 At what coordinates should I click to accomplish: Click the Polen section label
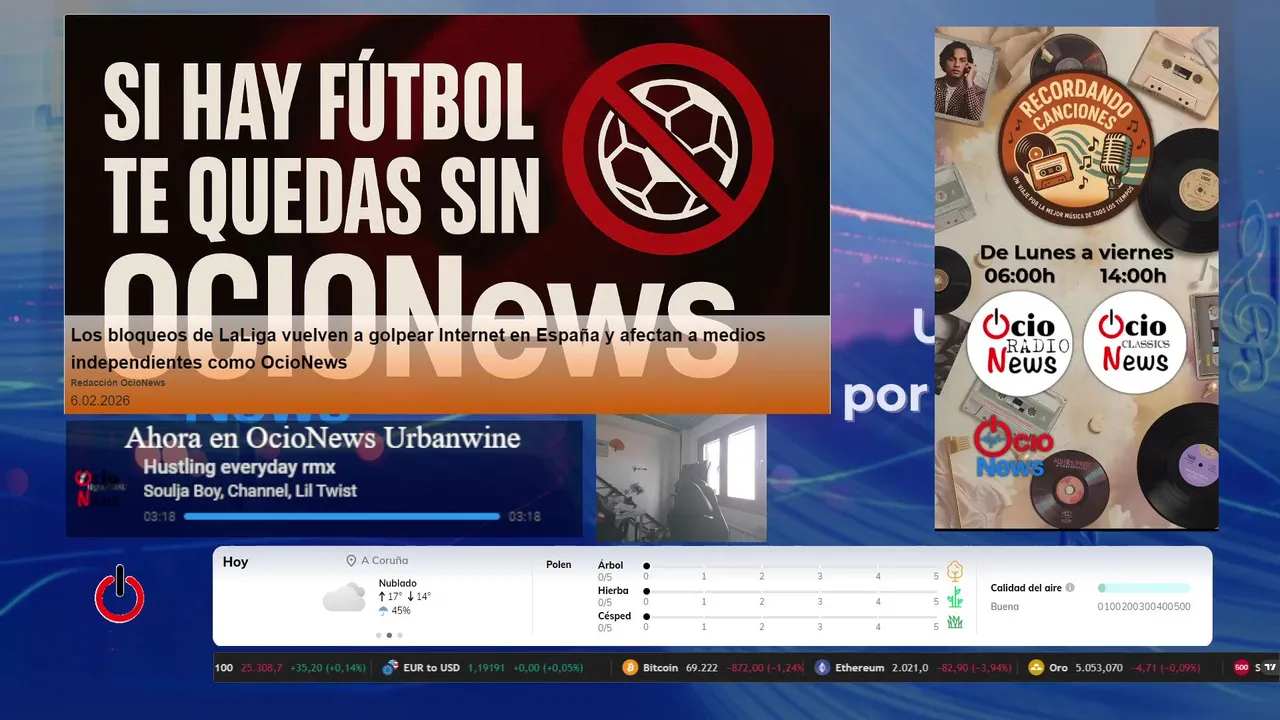click(559, 565)
